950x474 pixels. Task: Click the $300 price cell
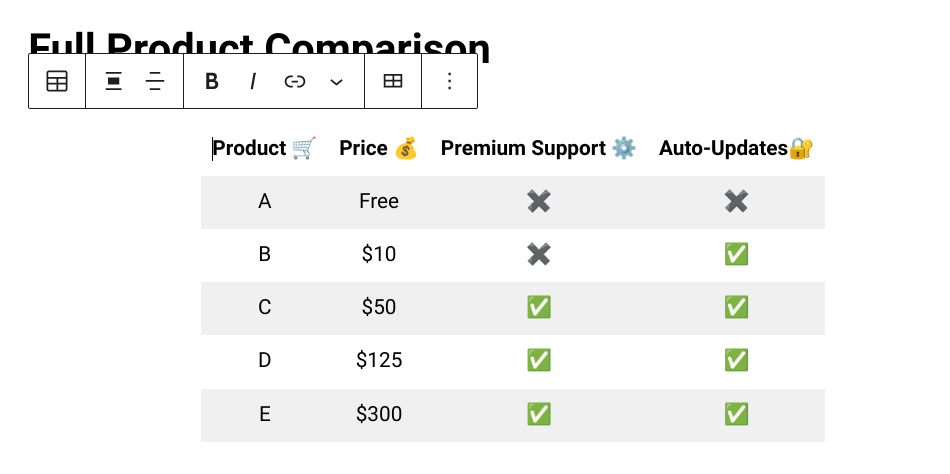[378, 415]
